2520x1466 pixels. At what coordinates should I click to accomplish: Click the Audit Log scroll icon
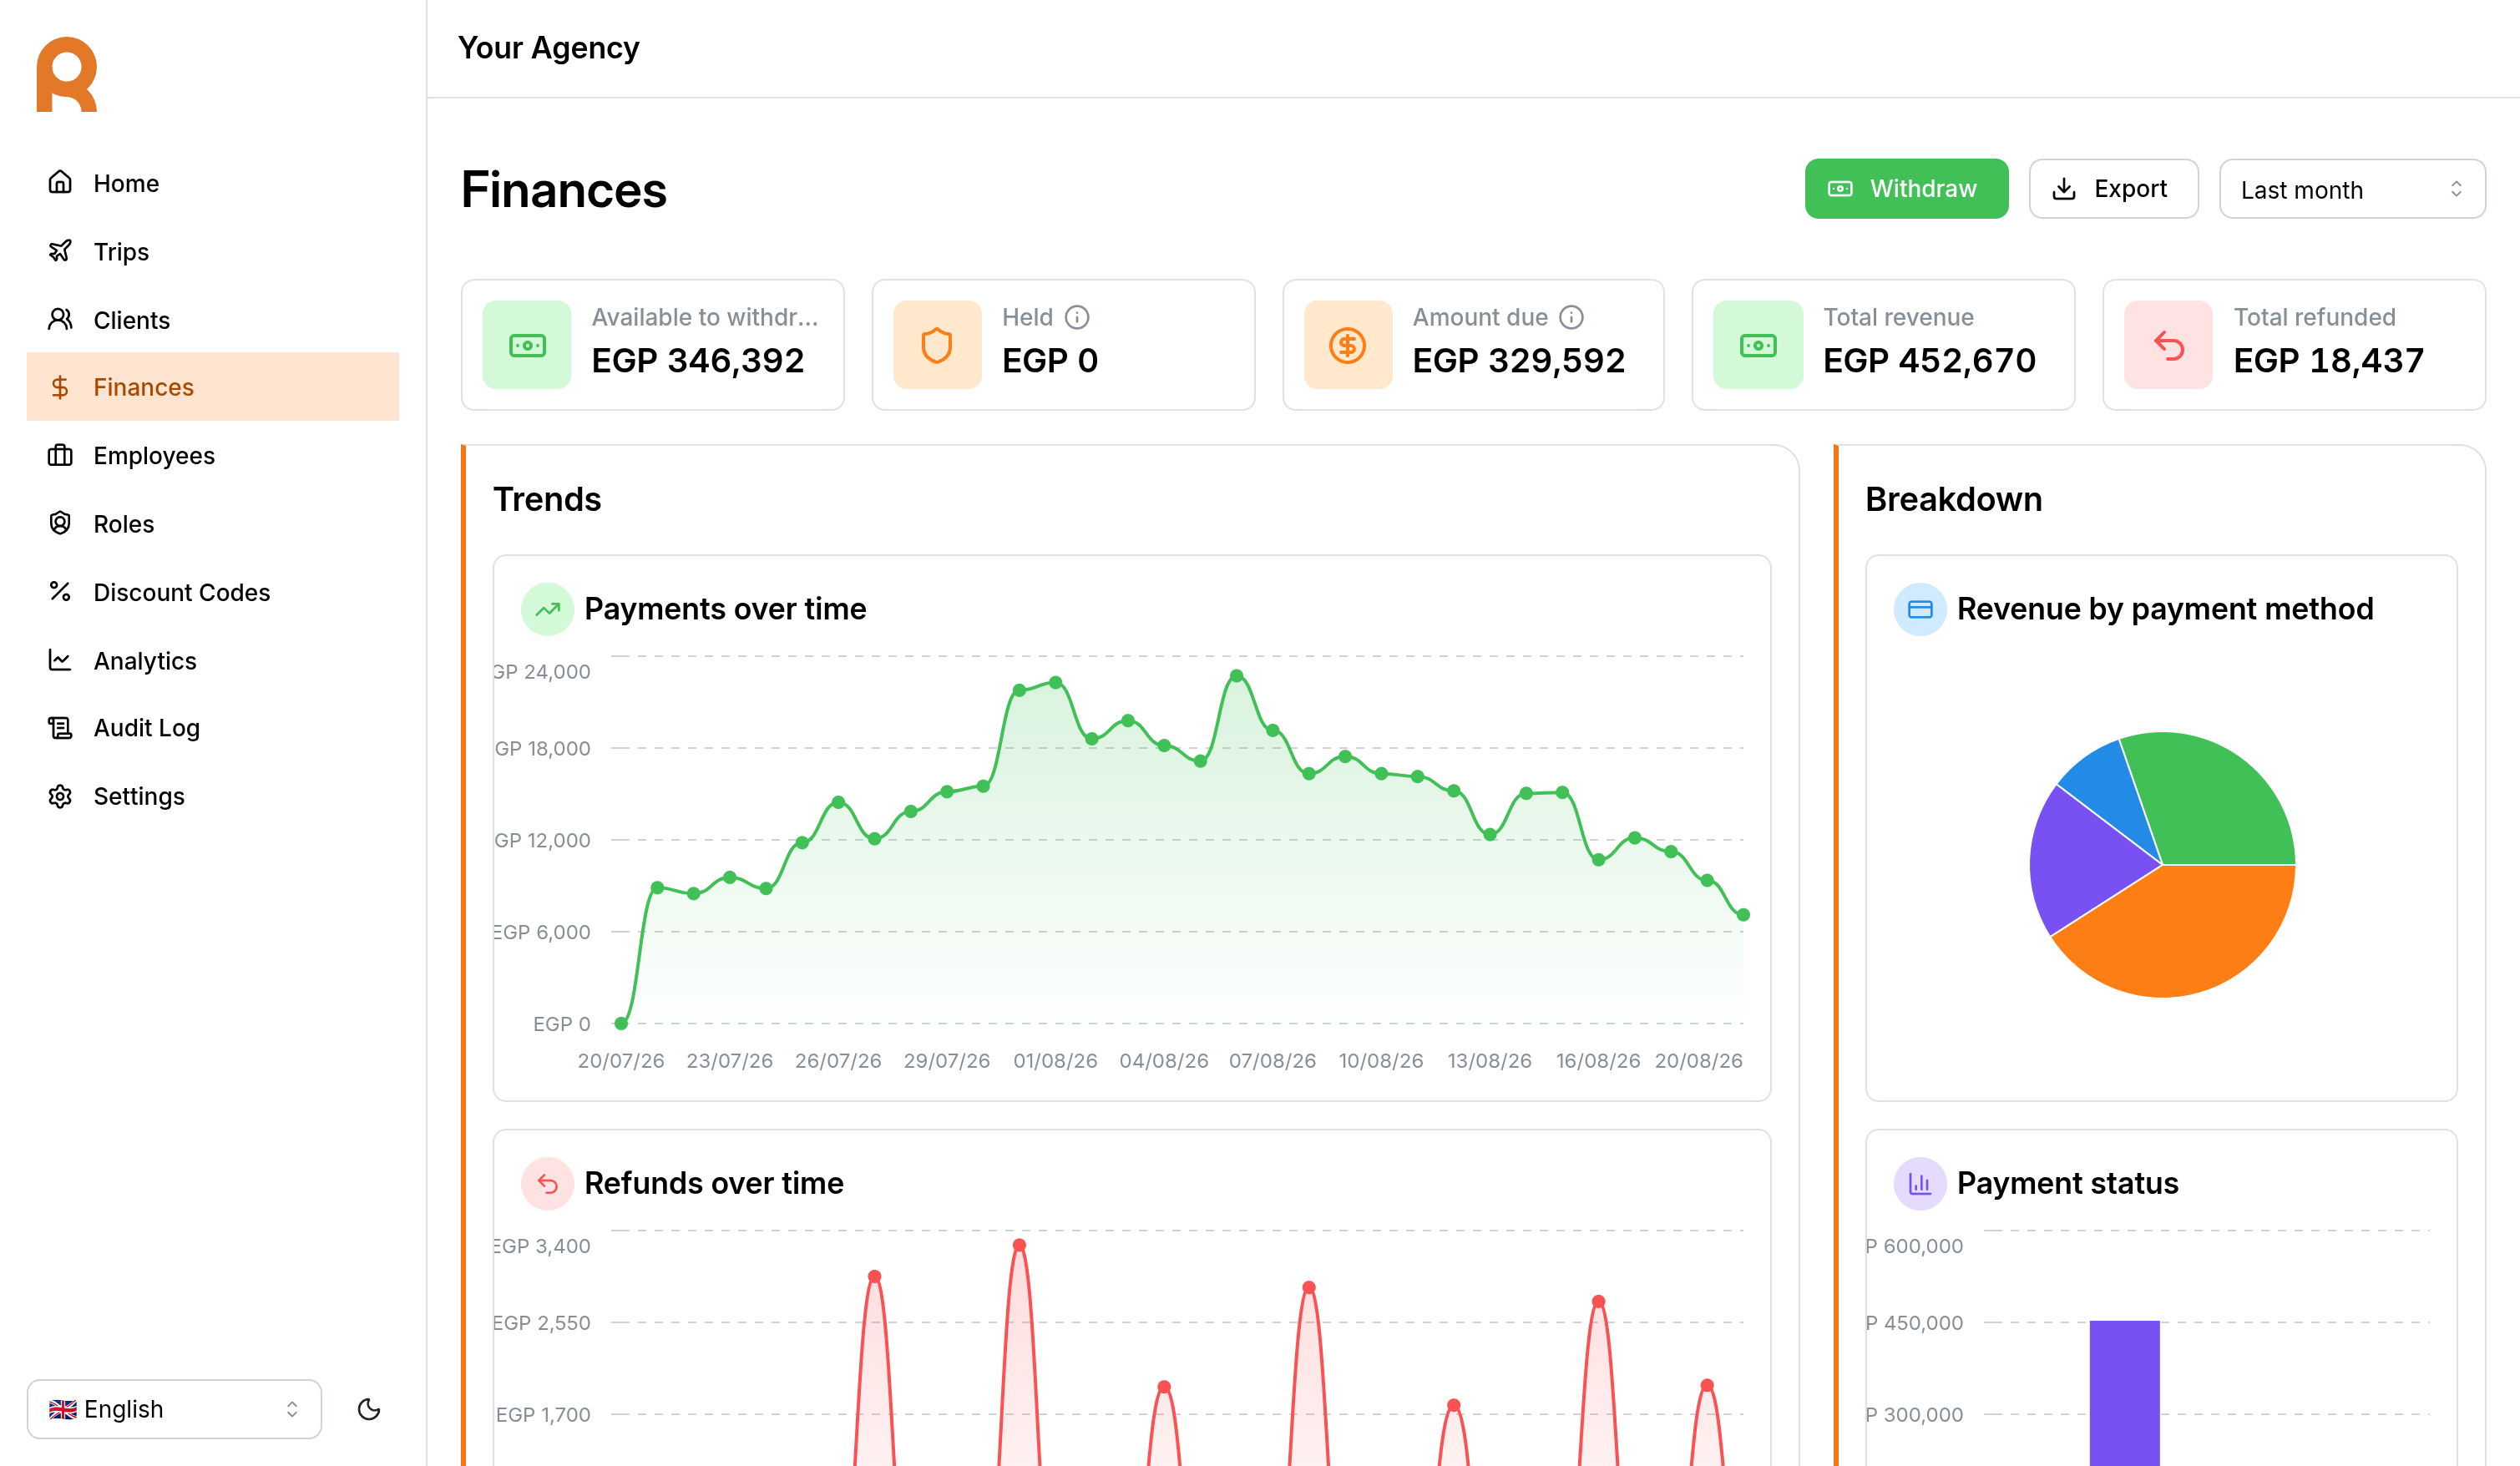(60, 727)
